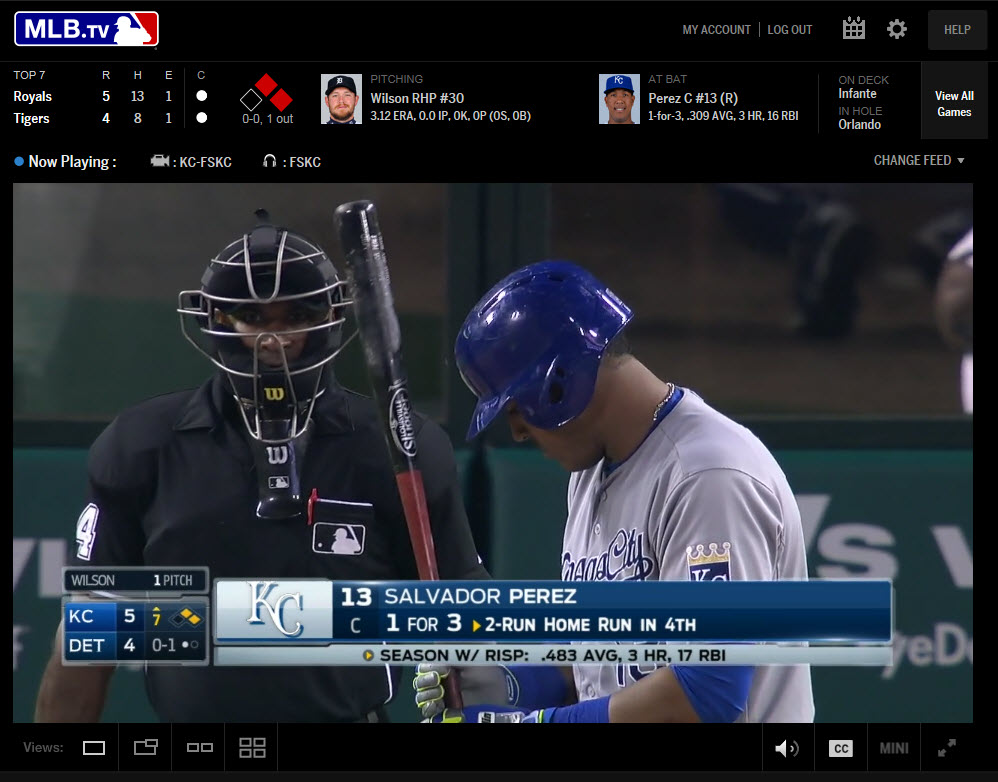Click the FSKC audio feed label
The width and height of the screenshot is (998, 782).
pos(305,162)
